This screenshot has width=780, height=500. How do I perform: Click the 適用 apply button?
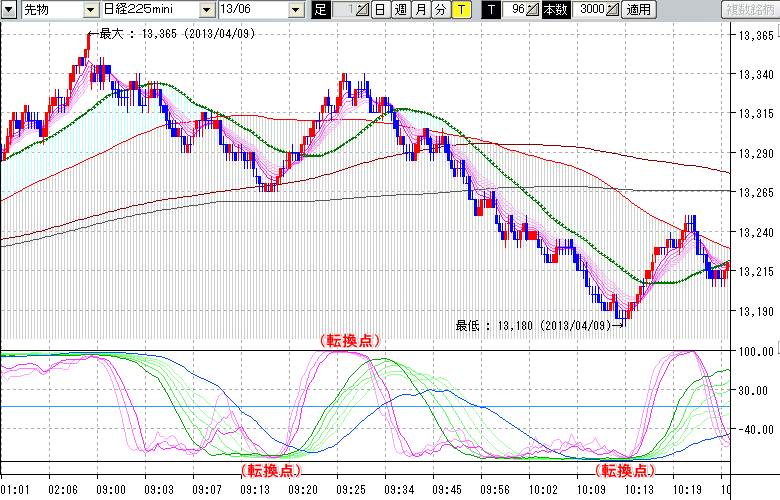click(x=638, y=10)
